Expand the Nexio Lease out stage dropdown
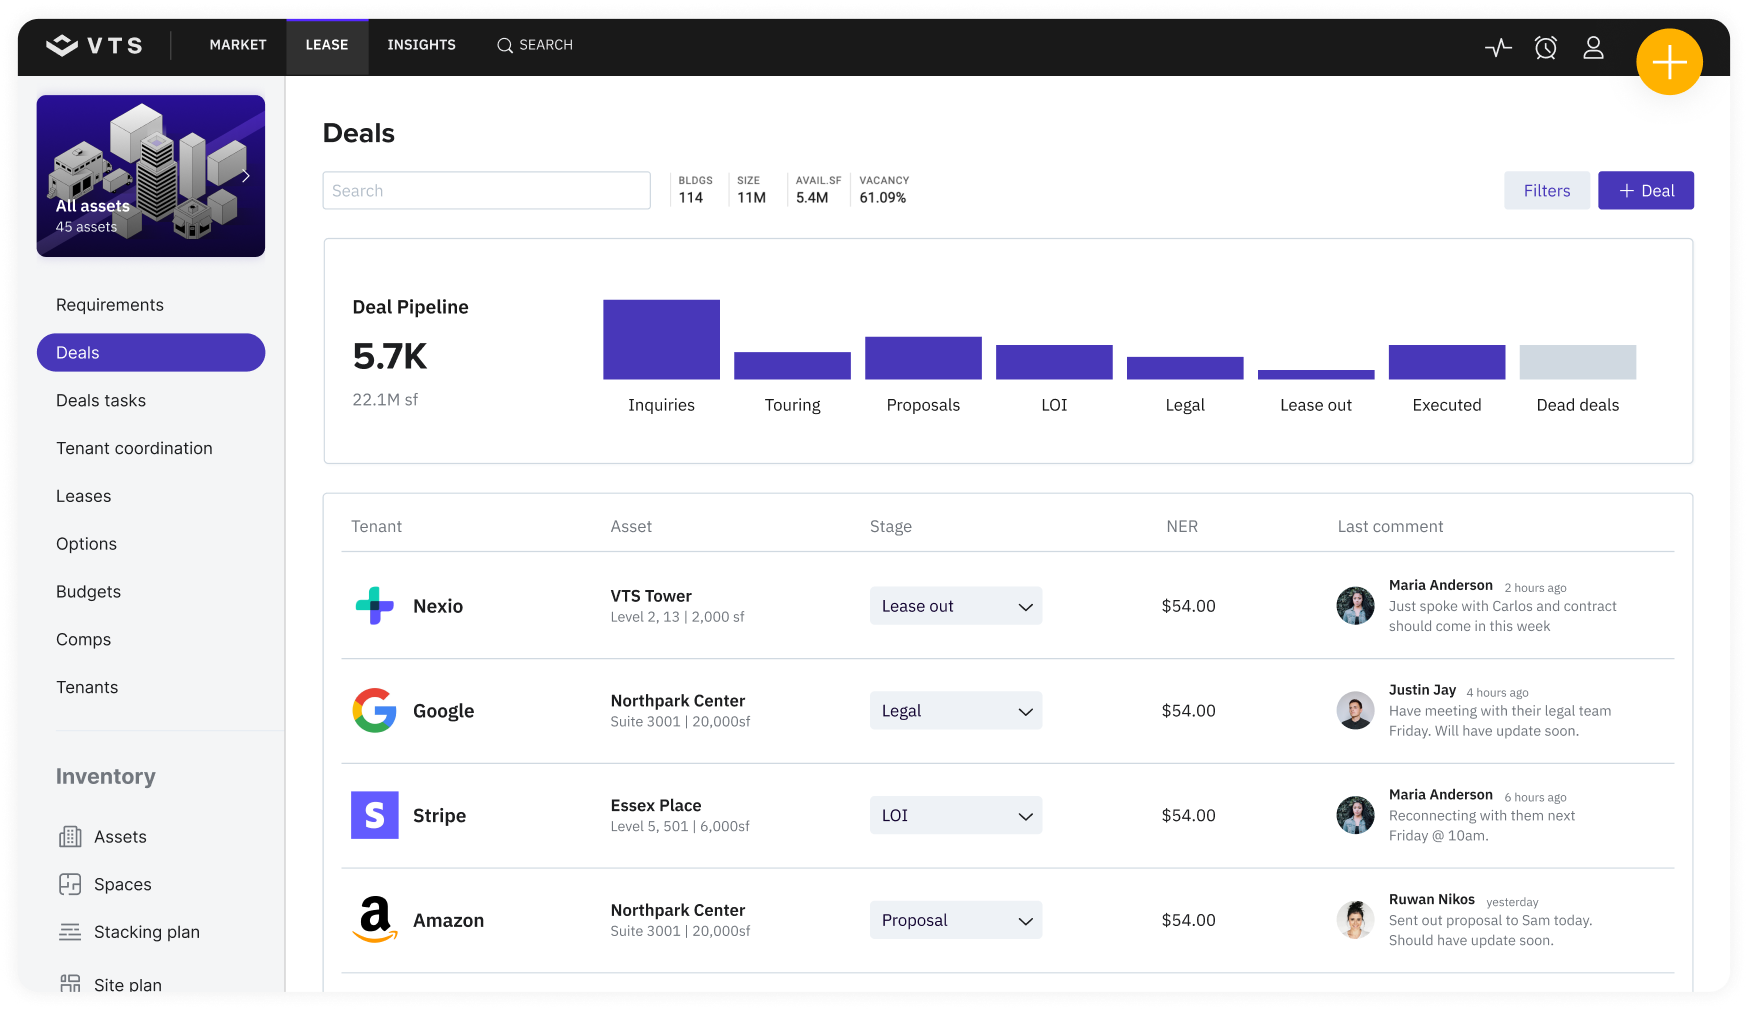This screenshot has width=1748, height=1010. (955, 606)
